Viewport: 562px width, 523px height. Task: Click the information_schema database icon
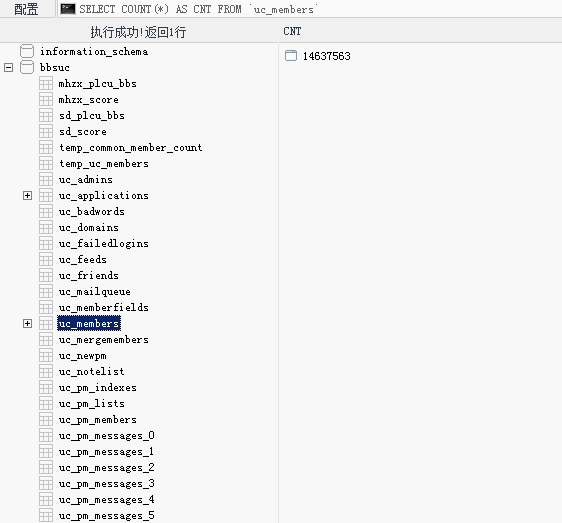(x=27, y=51)
